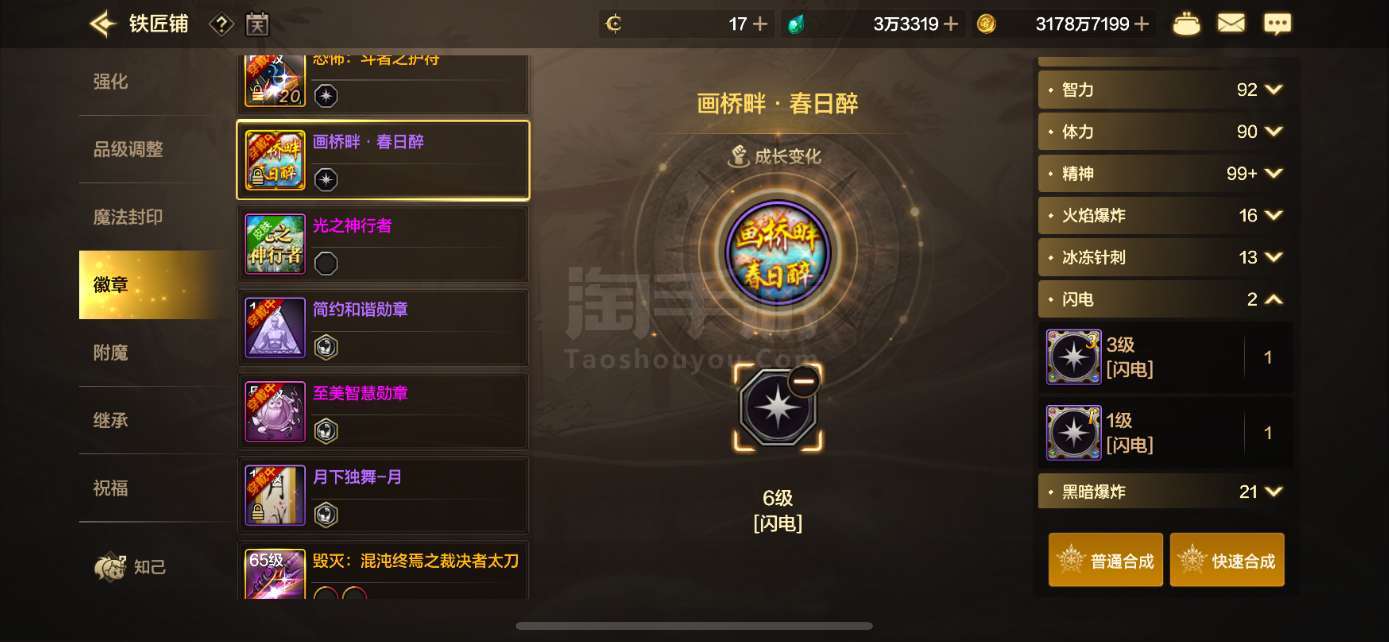Tap the plus beside gold coin amount

[x=1141, y=24]
